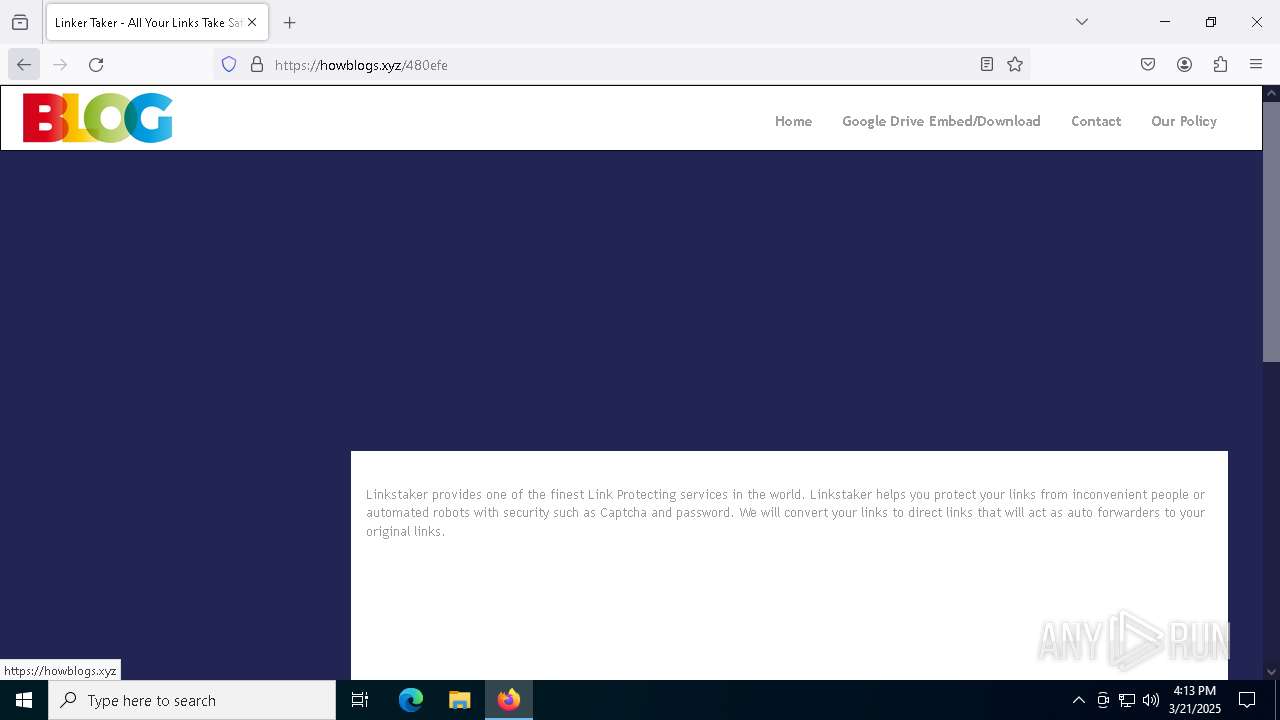Launch Microsoft Edge from the taskbar
The width and height of the screenshot is (1280, 720).
coord(411,700)
